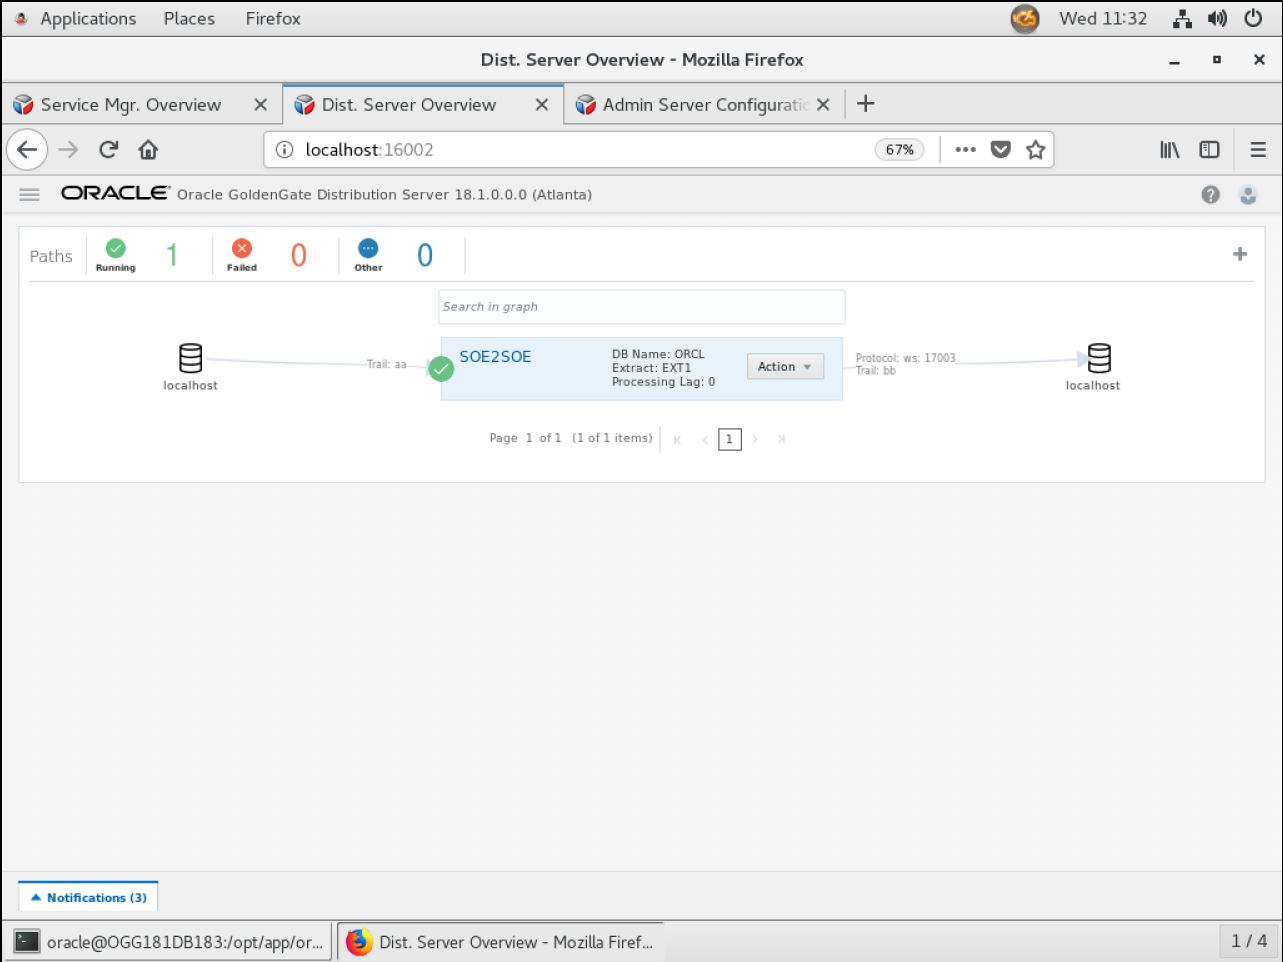The width and height of the screenshot is (1283, 962).
Task: Open network settings in system tray
Action: pyautogui.click(x=1182, y=18)
